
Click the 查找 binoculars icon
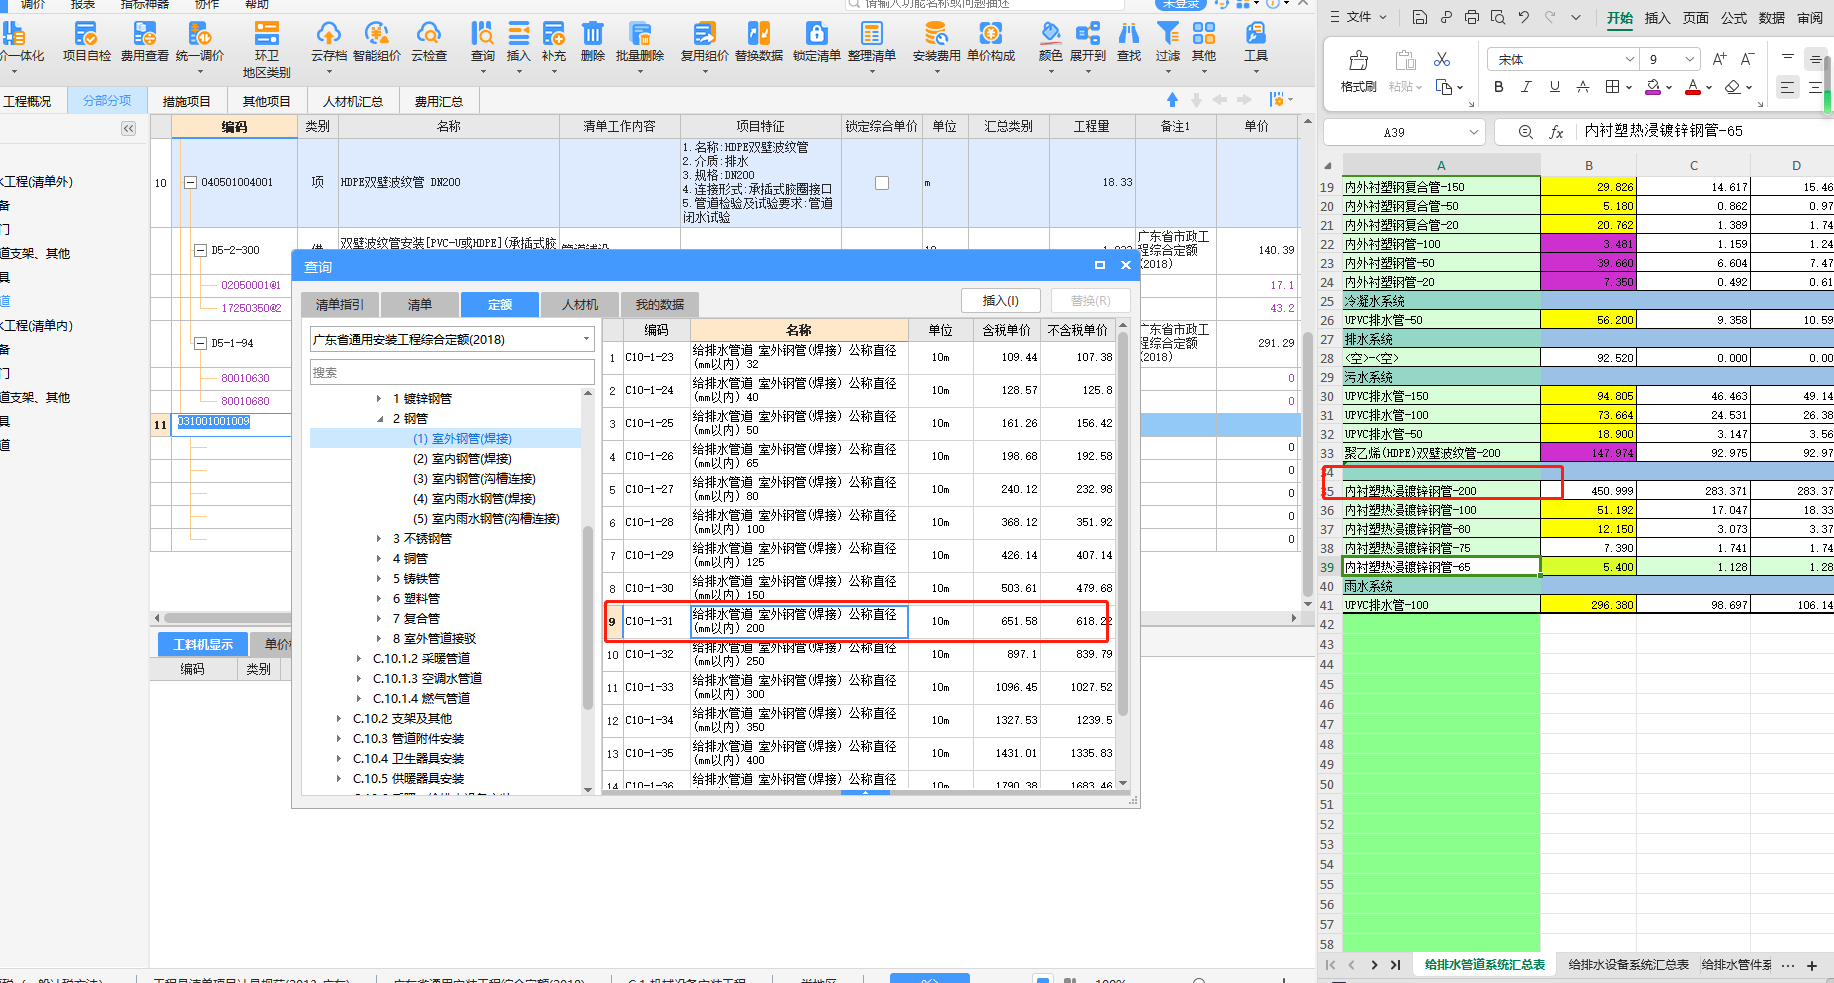[1129, 42]
